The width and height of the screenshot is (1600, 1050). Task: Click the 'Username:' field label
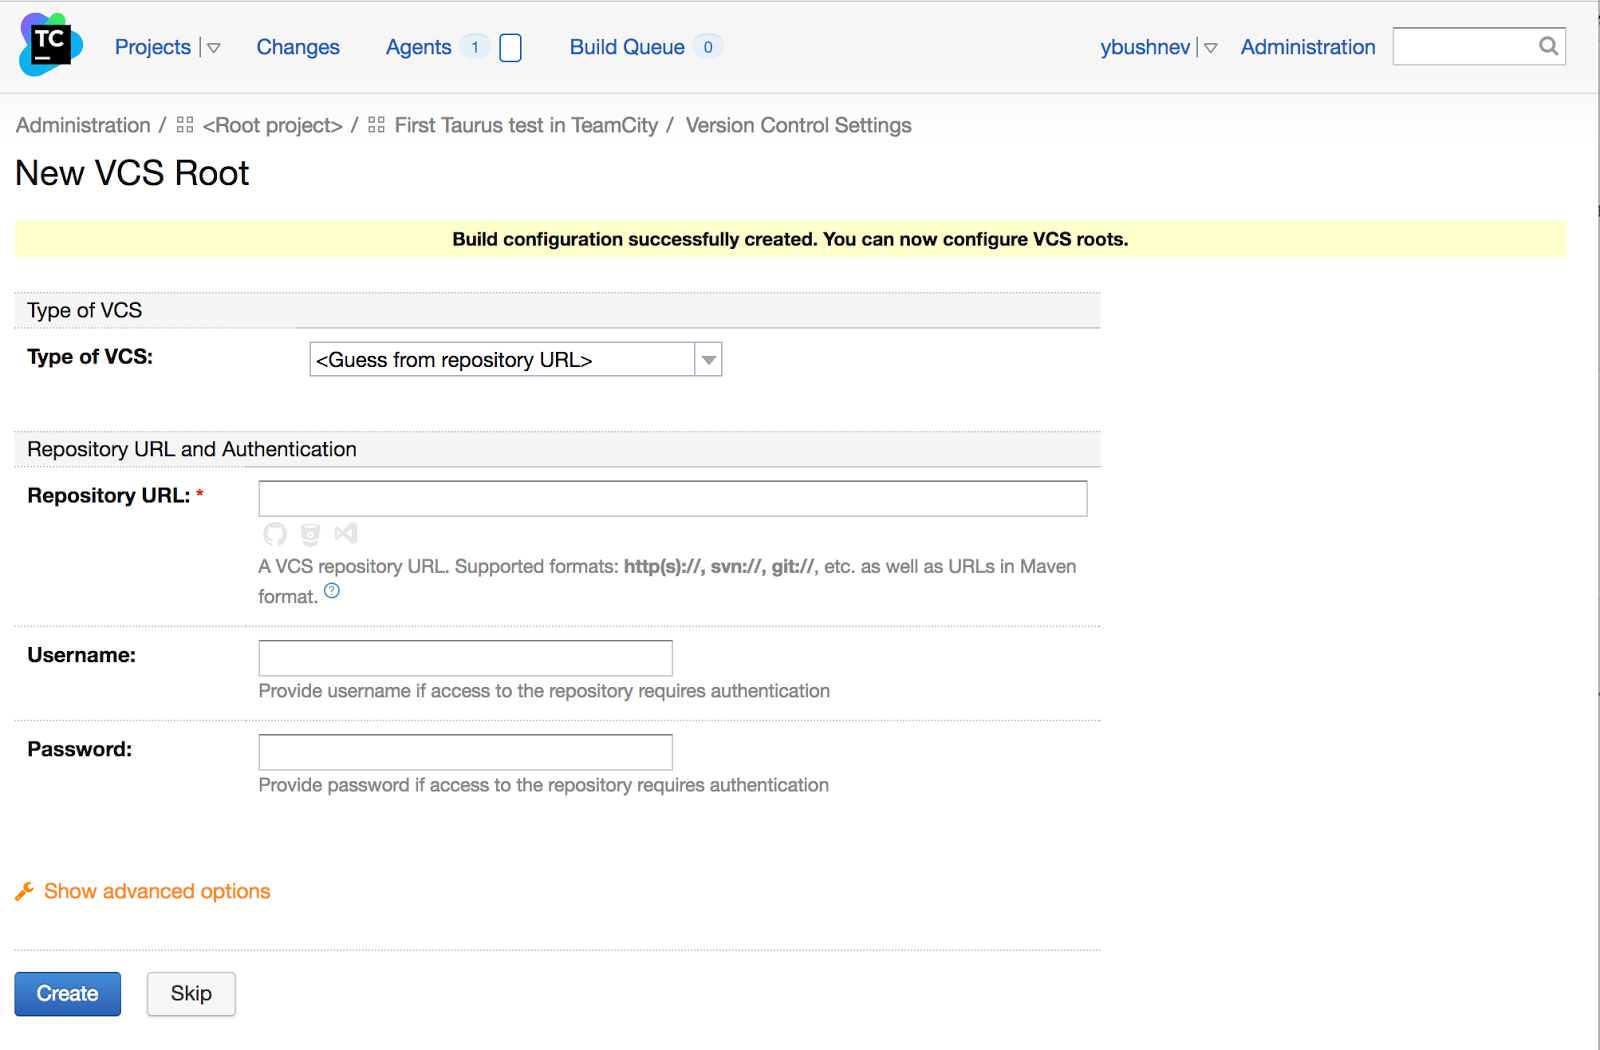[81, 655]
